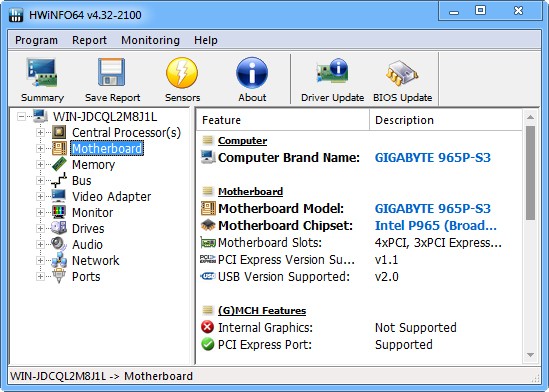Click the details pane scrollbar thumb
This screenshot has height=392, width=549.
(530, 173)
